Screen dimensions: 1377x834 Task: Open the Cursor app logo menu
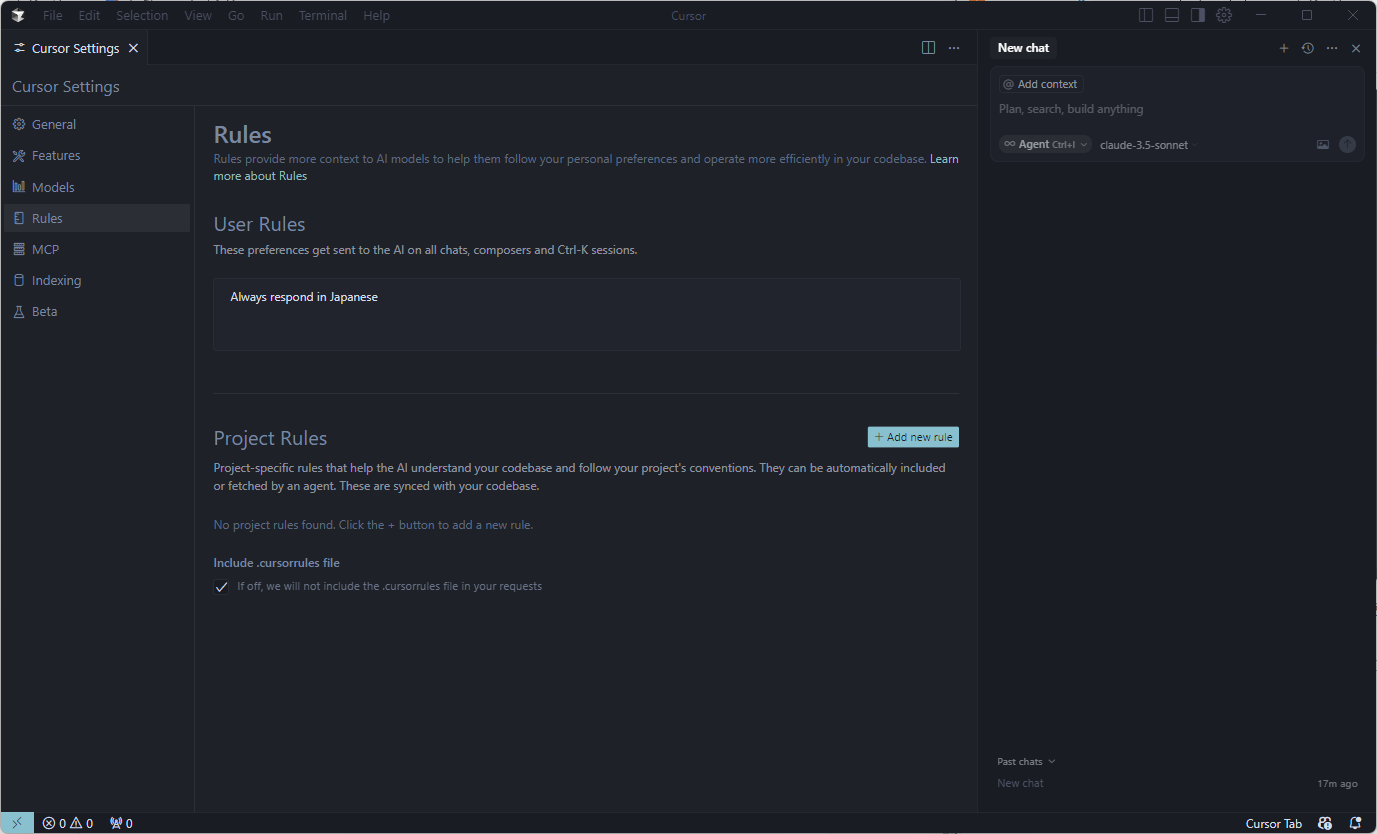coord(17,15)
